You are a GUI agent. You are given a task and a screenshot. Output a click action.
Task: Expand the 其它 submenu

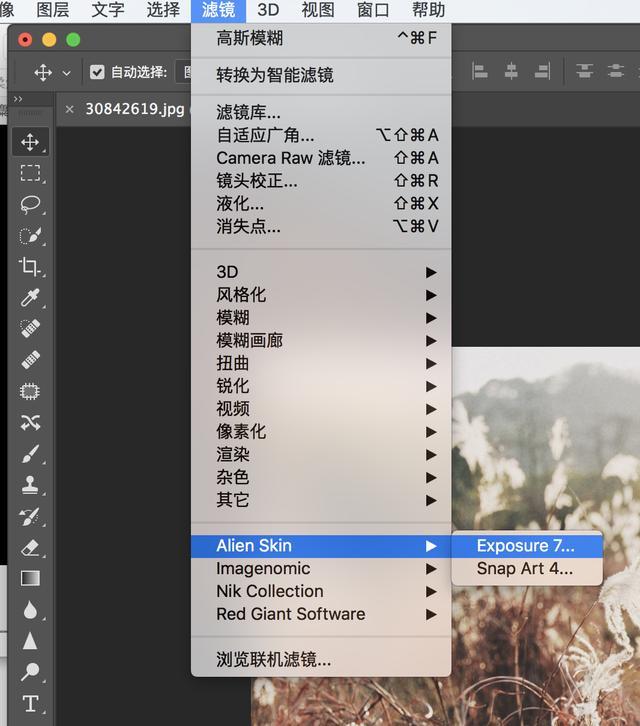(x=321, y=500)
